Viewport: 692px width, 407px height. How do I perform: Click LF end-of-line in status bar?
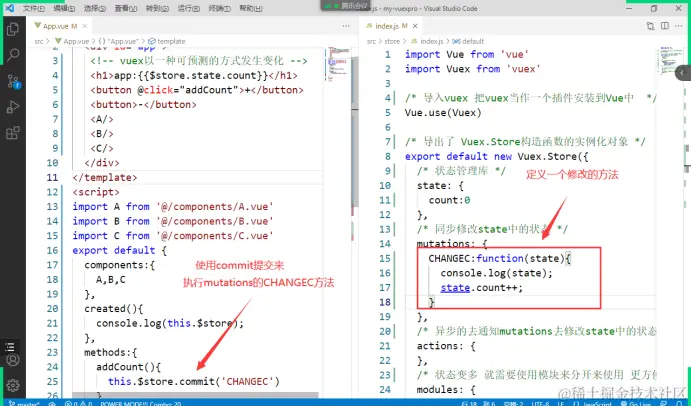pyautogui.click(x=560, y=403)
